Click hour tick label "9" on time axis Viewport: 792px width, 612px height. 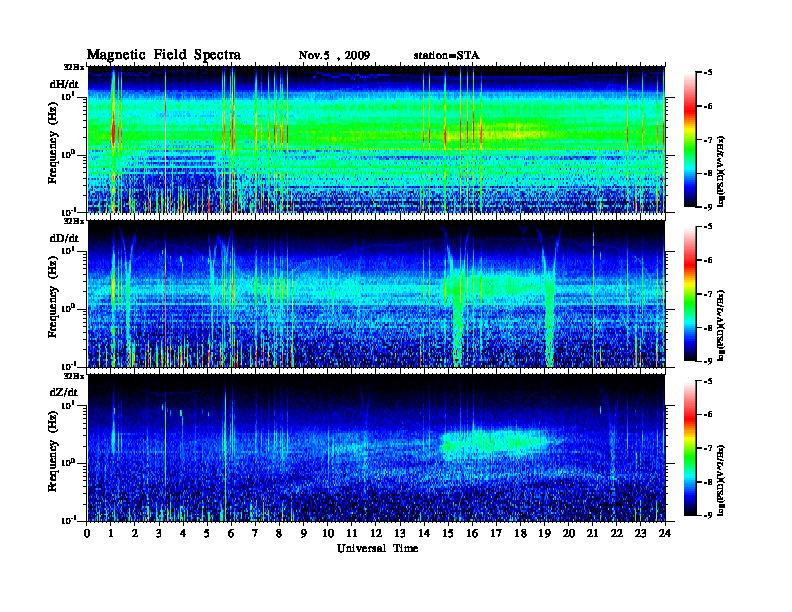[x=304, y=533]
